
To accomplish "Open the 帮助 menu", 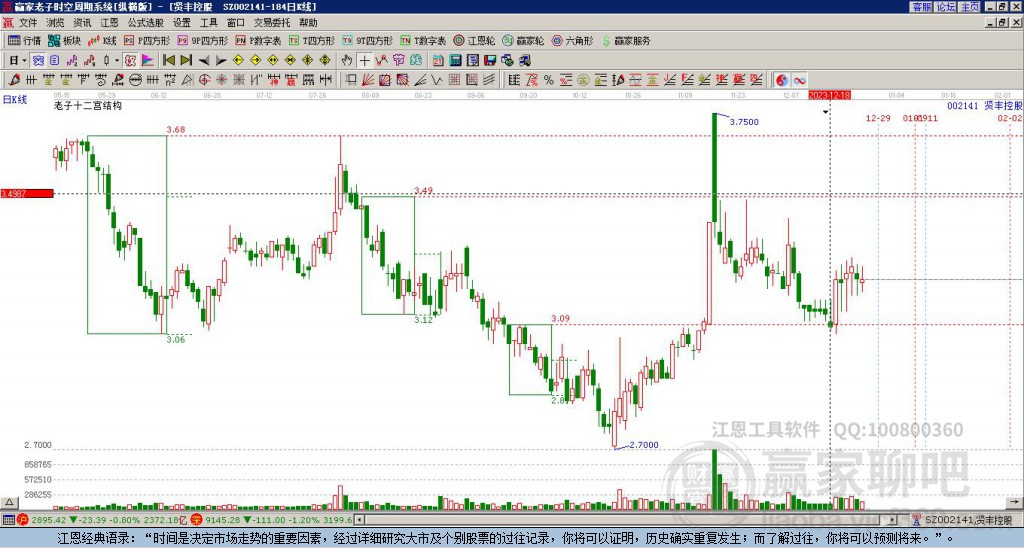I will (x=308, y=23).
